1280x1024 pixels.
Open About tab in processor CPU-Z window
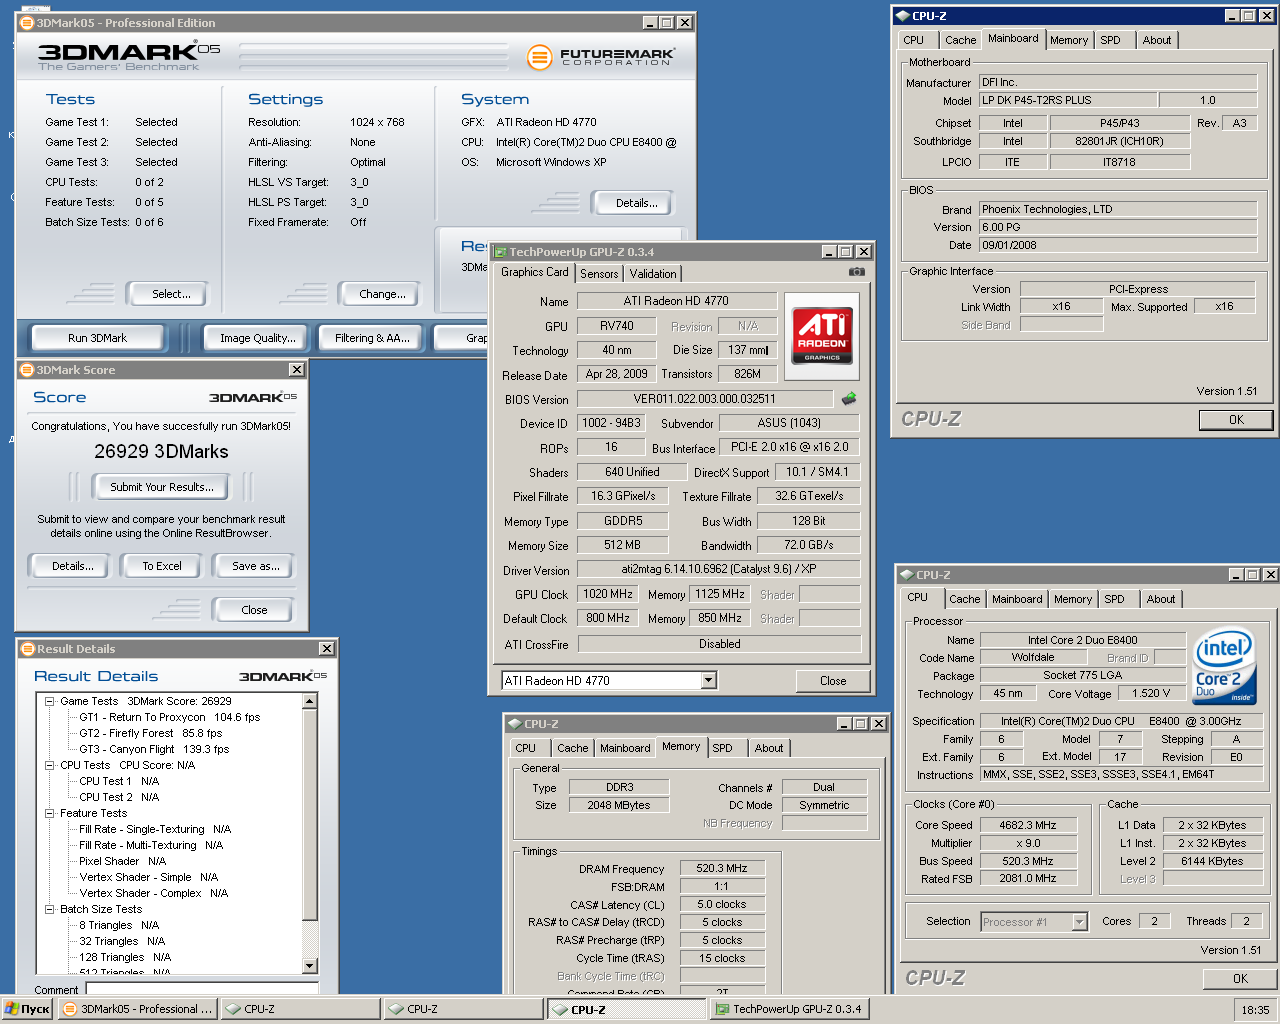point(1161,599)
